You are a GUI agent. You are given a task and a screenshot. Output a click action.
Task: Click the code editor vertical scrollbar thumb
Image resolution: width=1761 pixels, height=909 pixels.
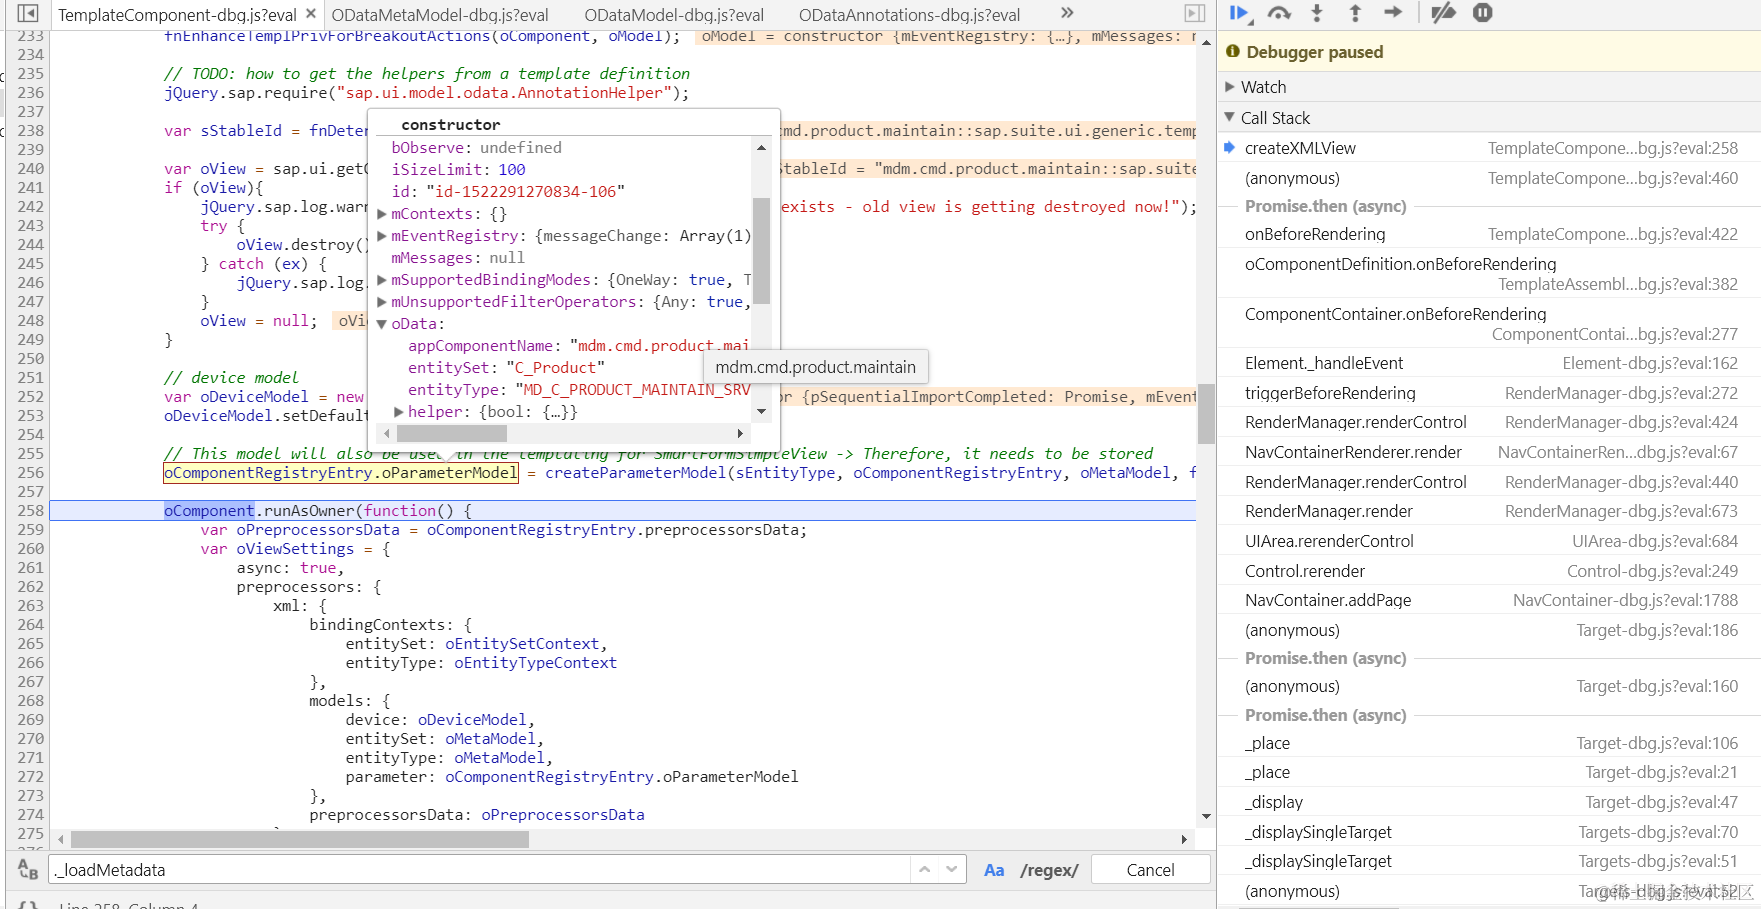pos(1206,413)
